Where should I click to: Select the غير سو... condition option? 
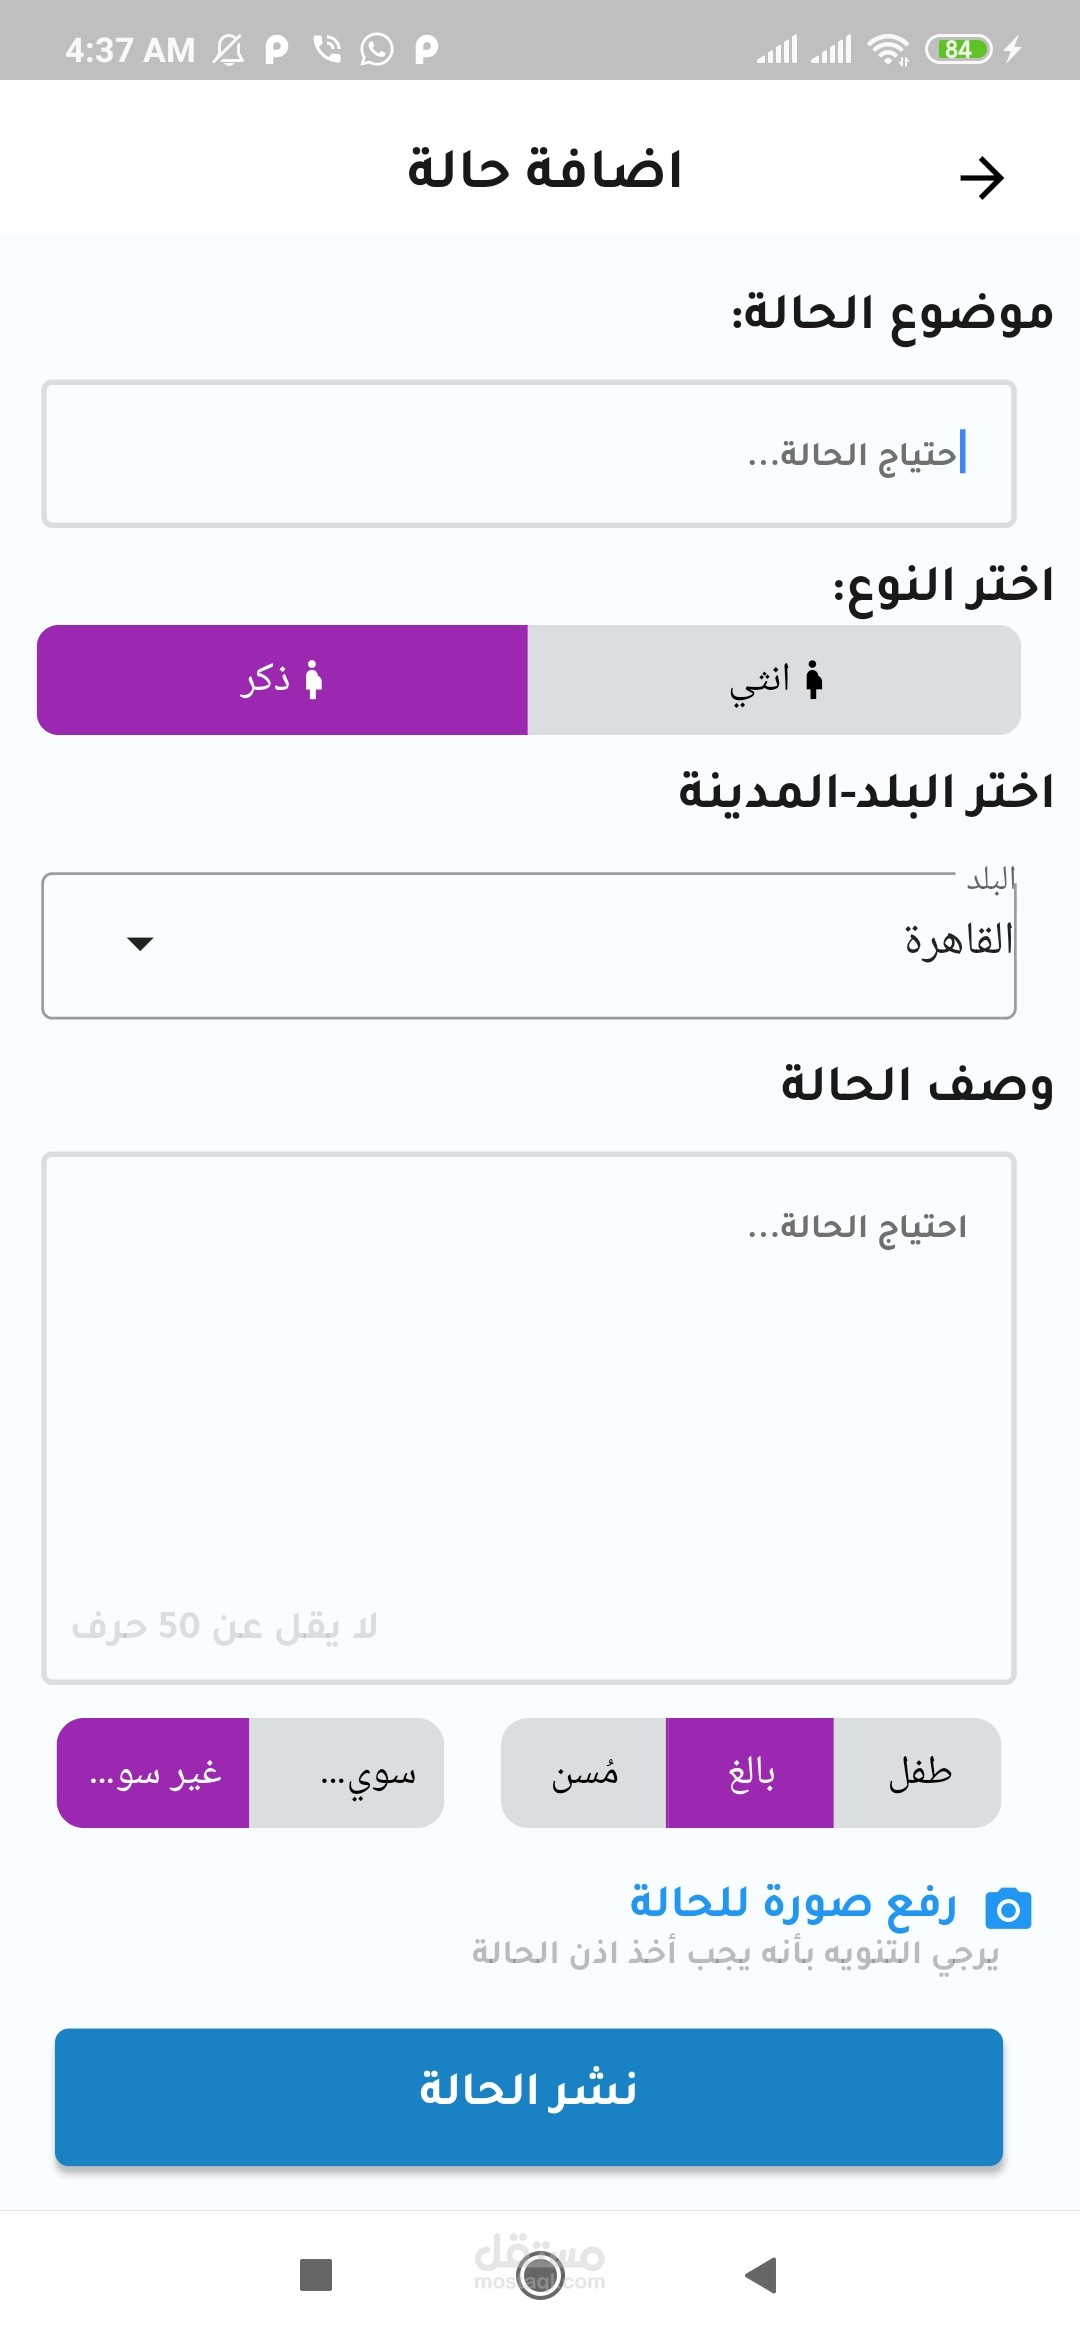[x=153, y=1773]
